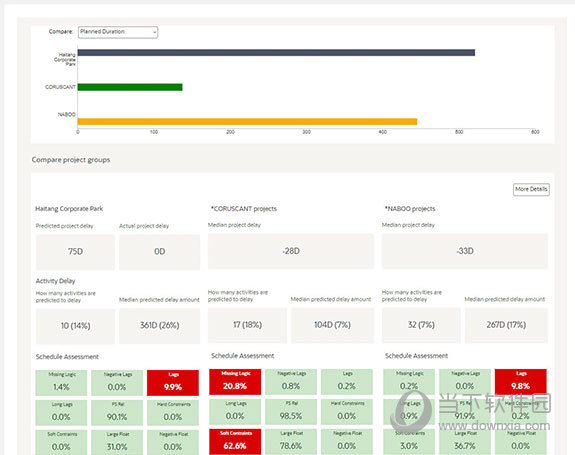Screen dimensions: 575x455
Task: Click the -28D median project delay value
Action: (291, 251)
